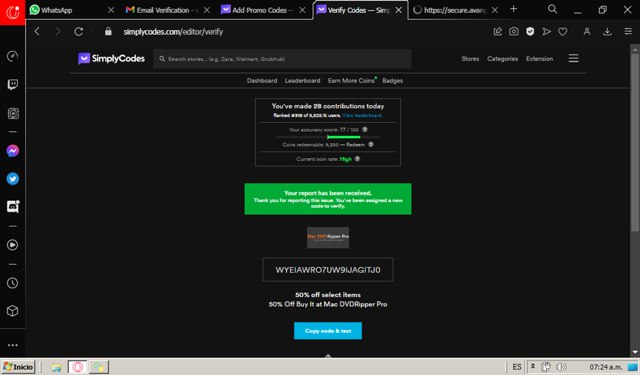640x375 pixels.
Task: Switch to the Email Verification Gmail tab
Action: pyautogui.click(x=162, y=10)
